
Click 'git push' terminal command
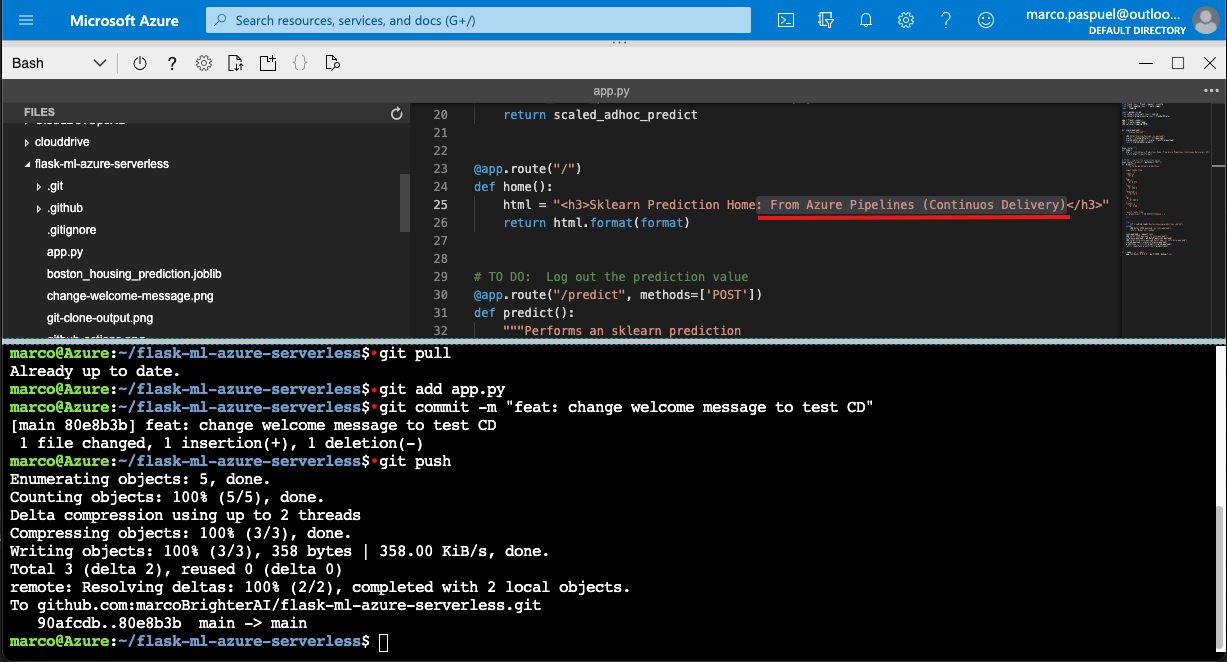[x=415, y=461]
